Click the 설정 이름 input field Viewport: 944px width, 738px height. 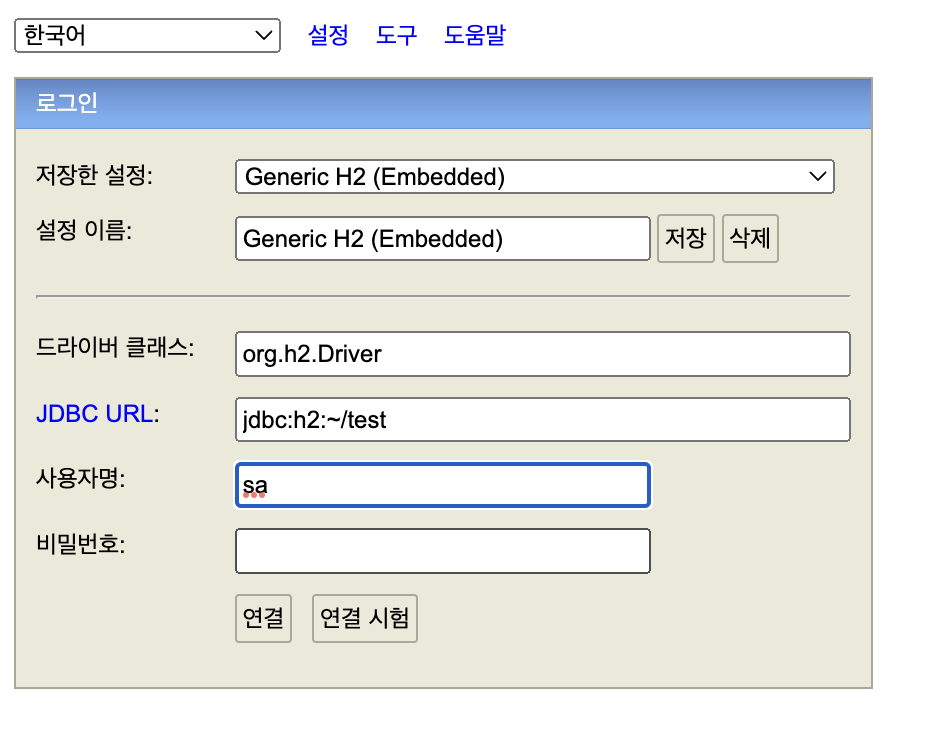[x=442, y=238]
